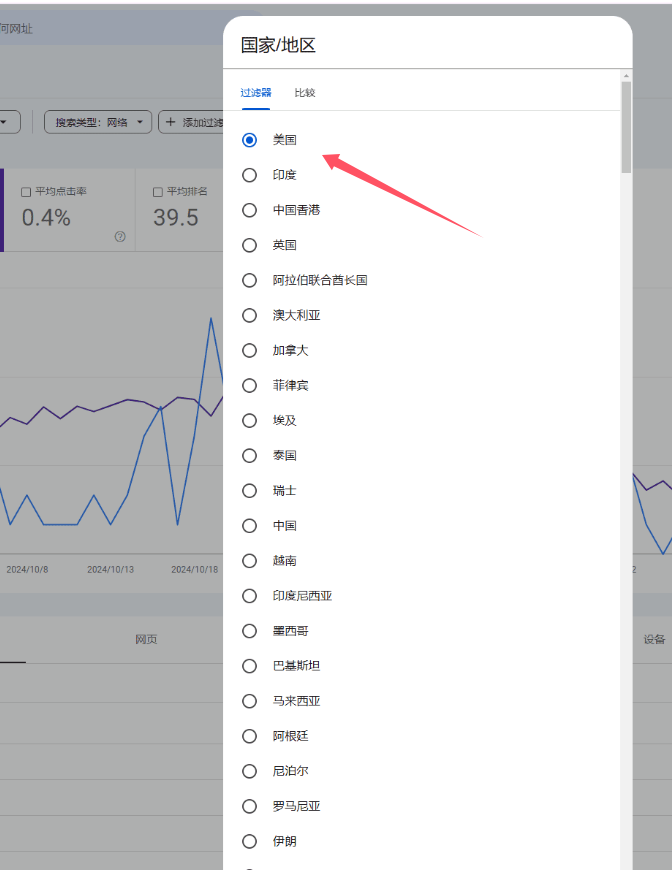Click the help icon under average CTR

coord(120,237)
